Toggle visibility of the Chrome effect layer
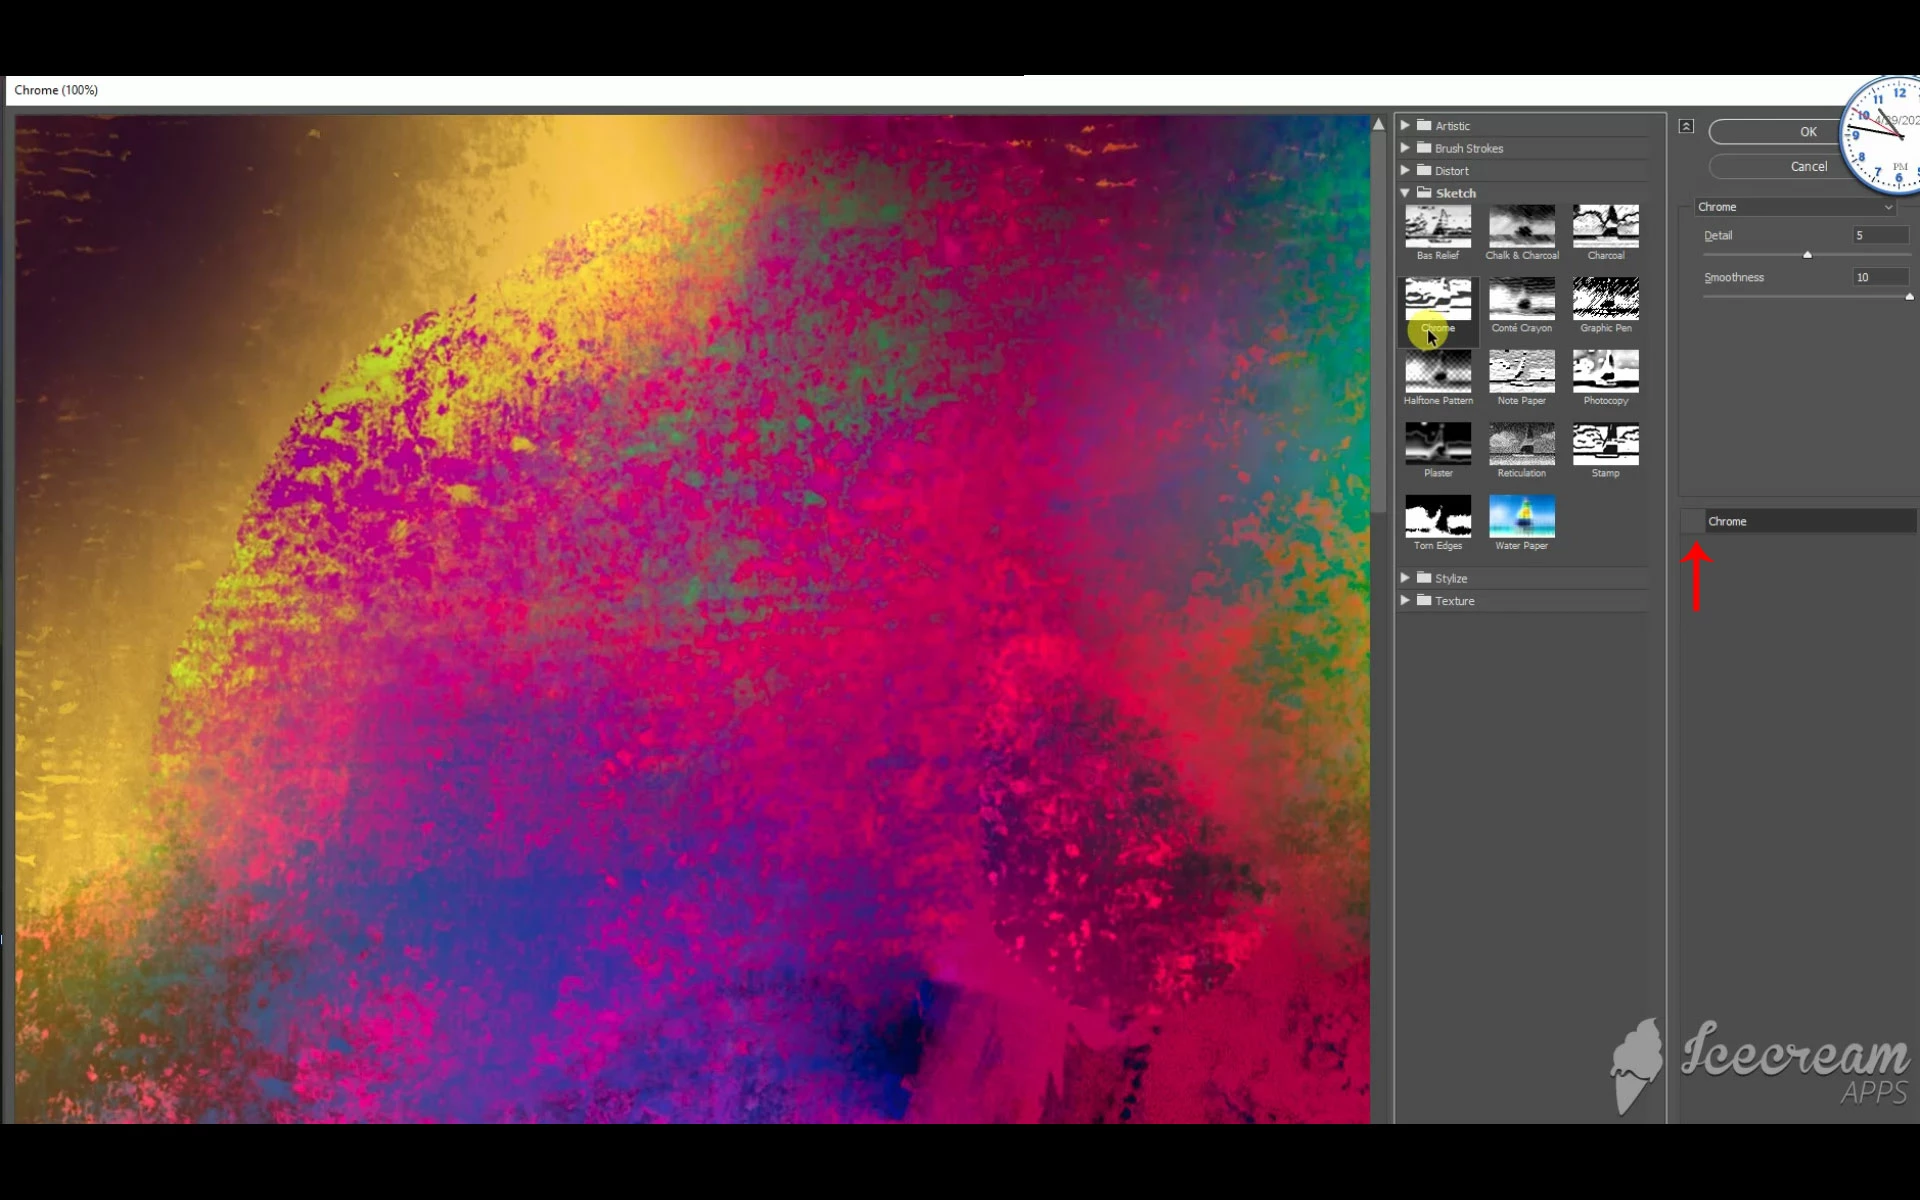This screenshot has height=1200, width=1920. tap(1692, 521)
